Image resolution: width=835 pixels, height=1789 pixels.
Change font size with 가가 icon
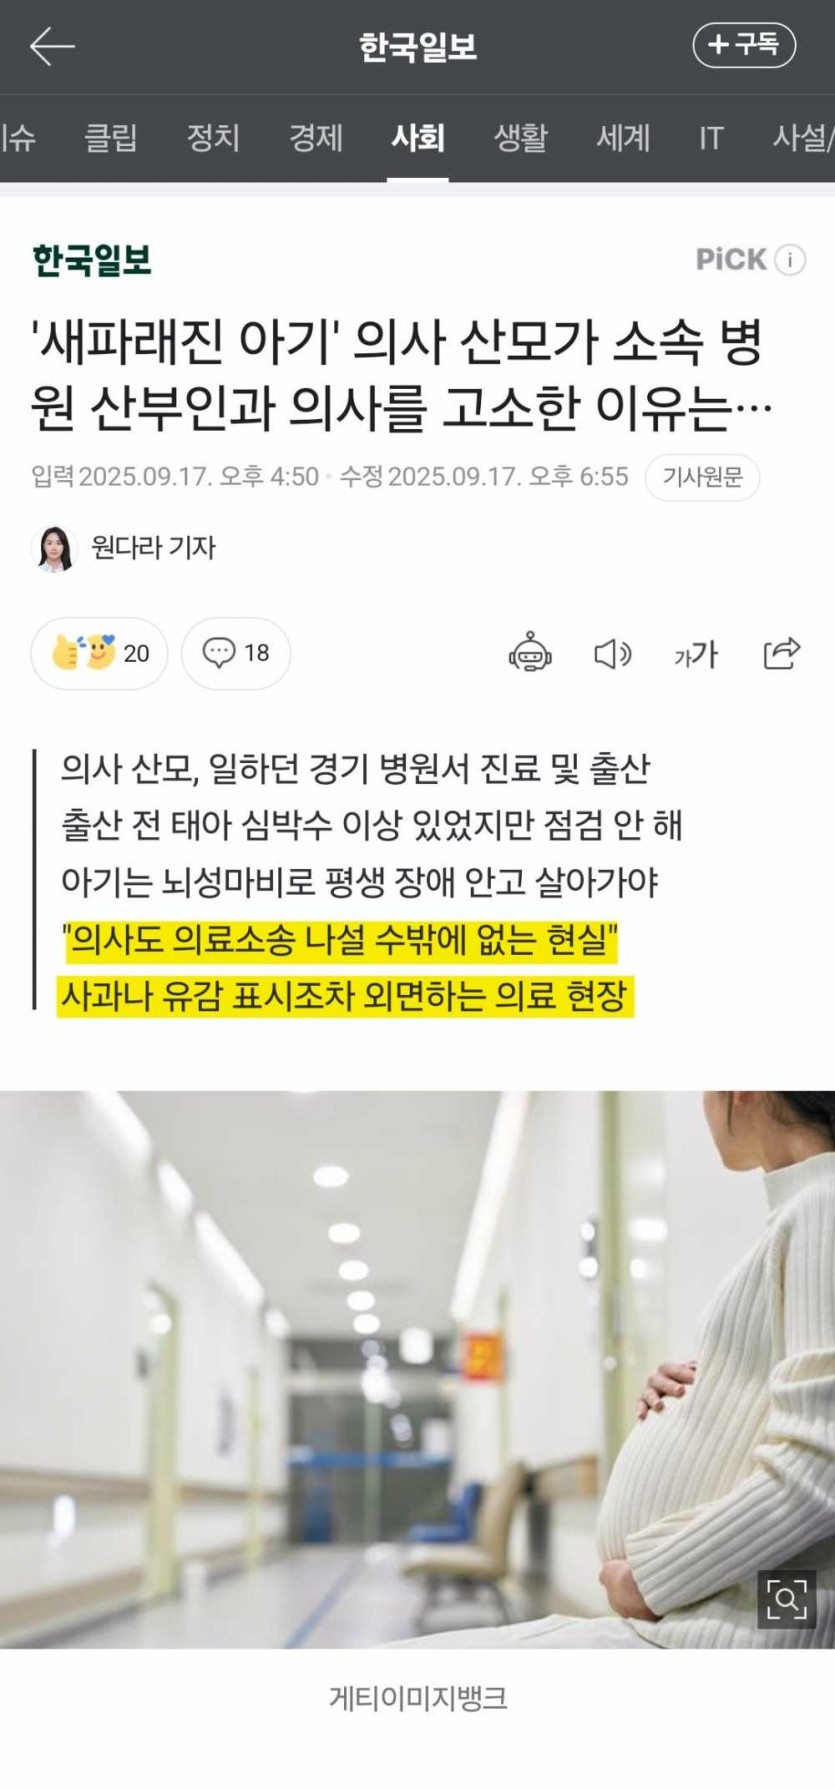[696, 654]
